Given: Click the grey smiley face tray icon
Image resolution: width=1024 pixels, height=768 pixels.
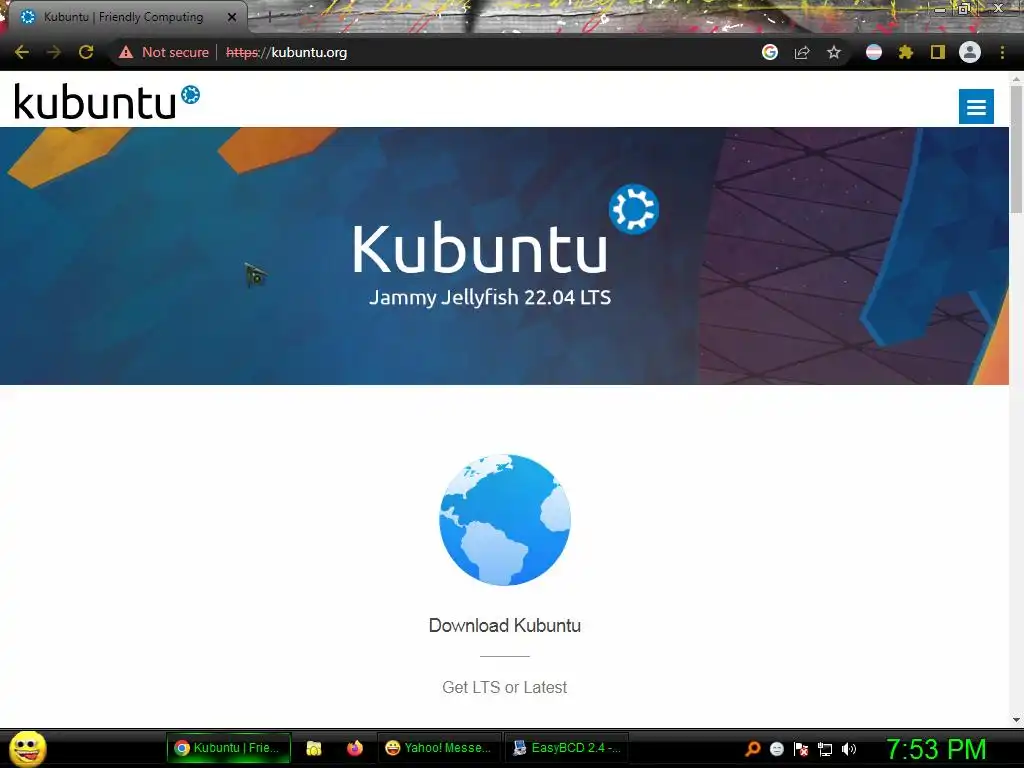Looking at the screenshot, I should (777, 749).
